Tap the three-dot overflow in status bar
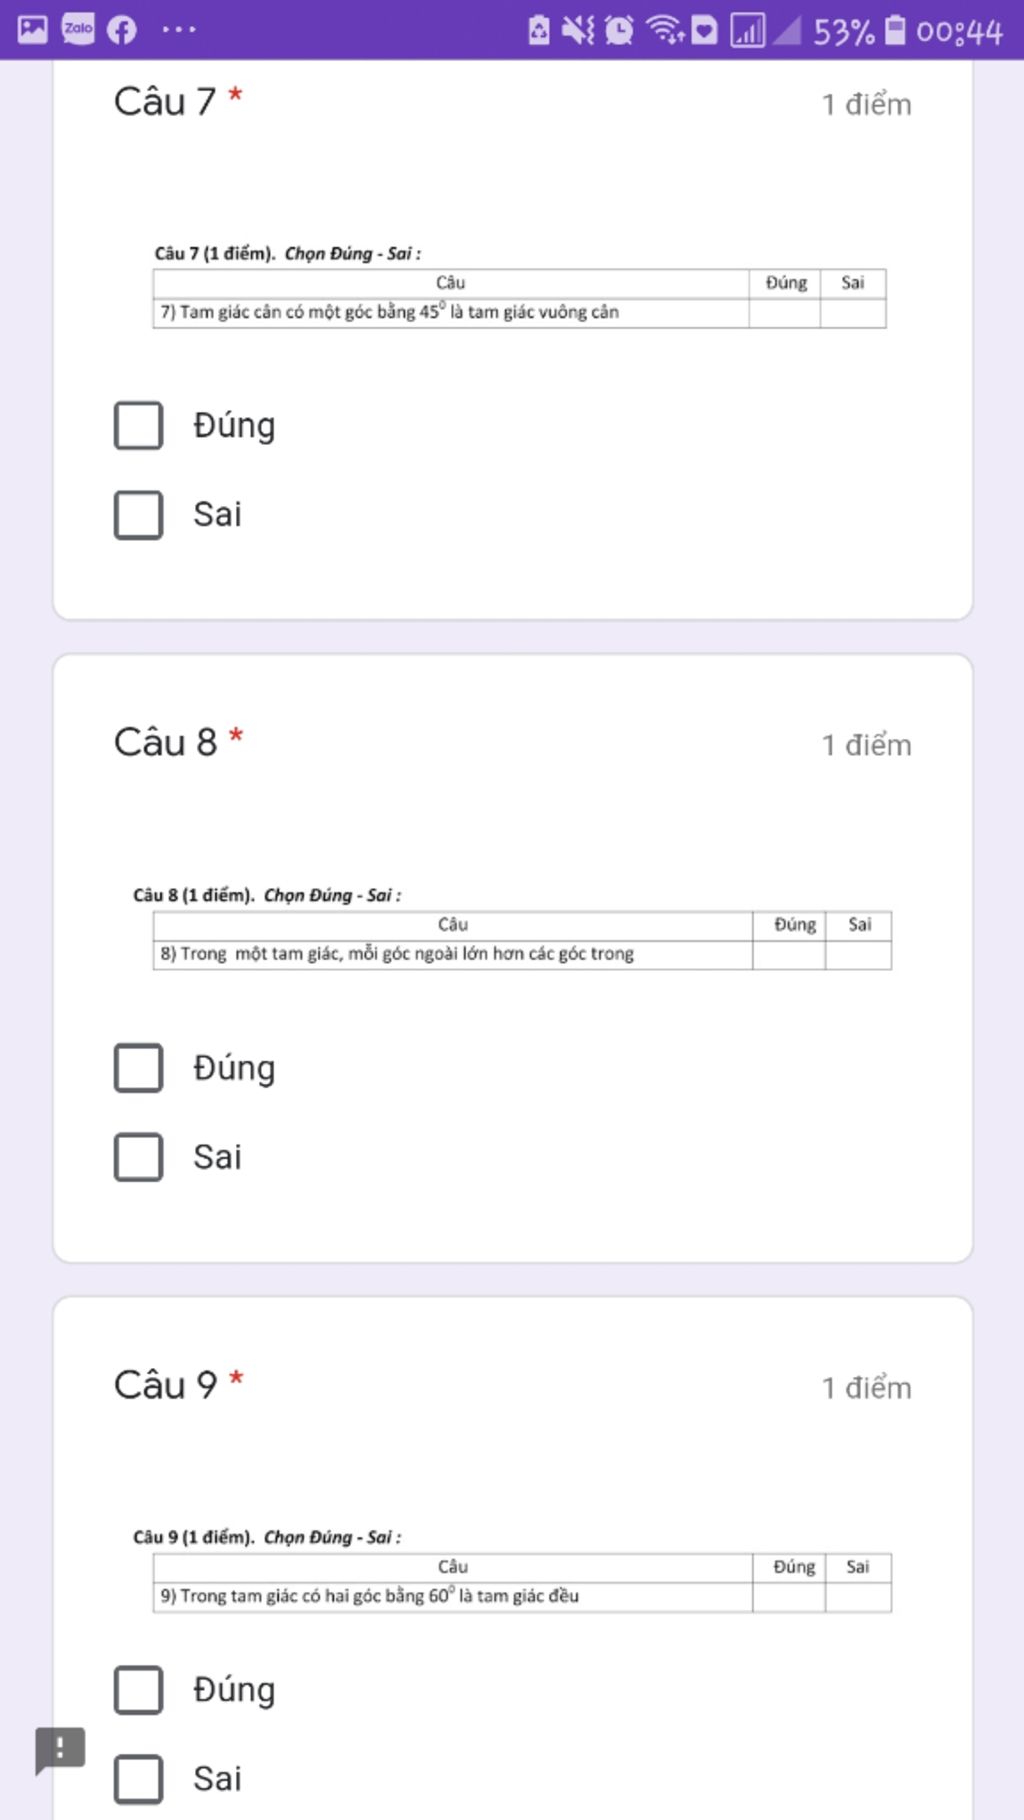This screenshot has width=1024, height=1820. click(179, 29)
